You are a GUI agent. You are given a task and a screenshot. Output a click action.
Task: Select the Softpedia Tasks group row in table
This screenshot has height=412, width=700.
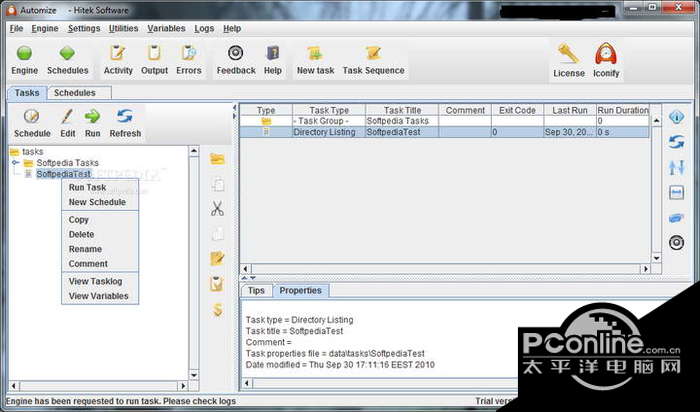[x=445, y=121]
